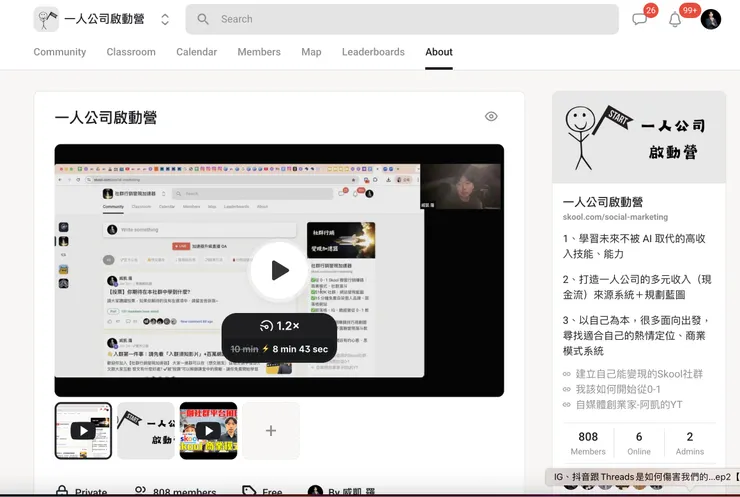Select the first video thumbnail

pyautogui.click(x=84, y=430)
